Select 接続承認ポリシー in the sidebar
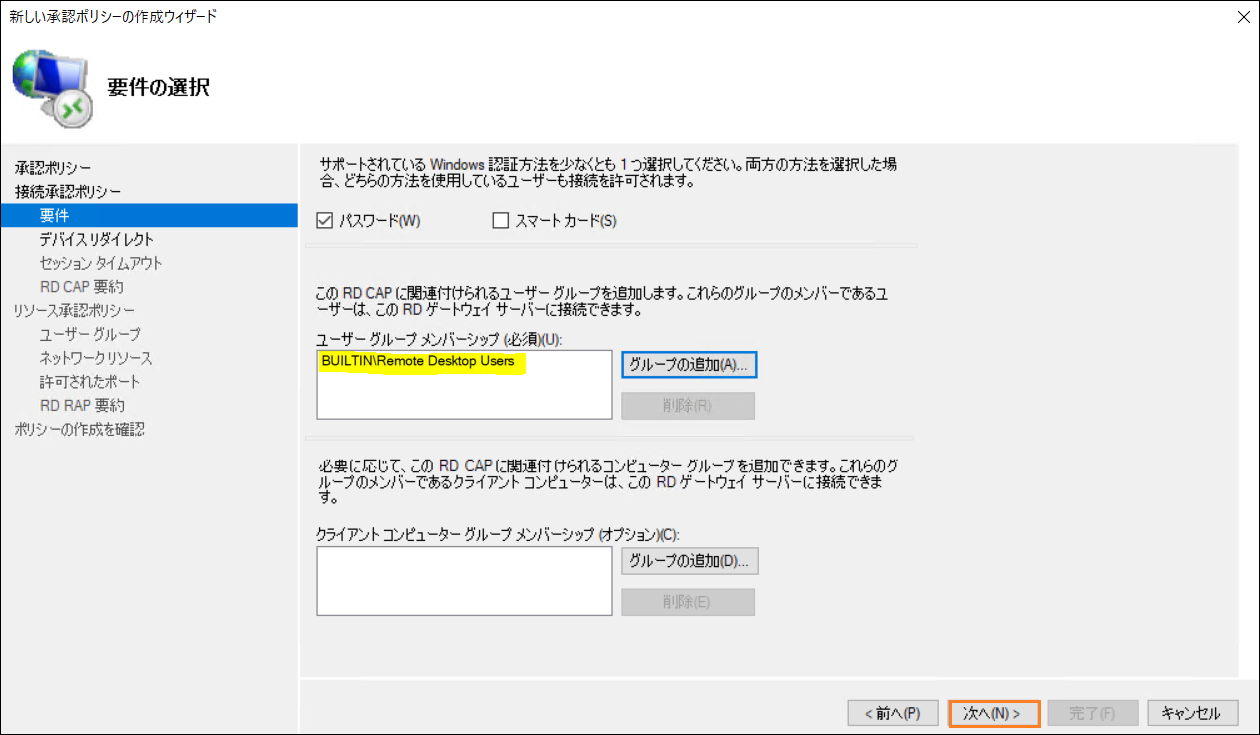Viewport: 1260px width, 735px height. (68, 191)
